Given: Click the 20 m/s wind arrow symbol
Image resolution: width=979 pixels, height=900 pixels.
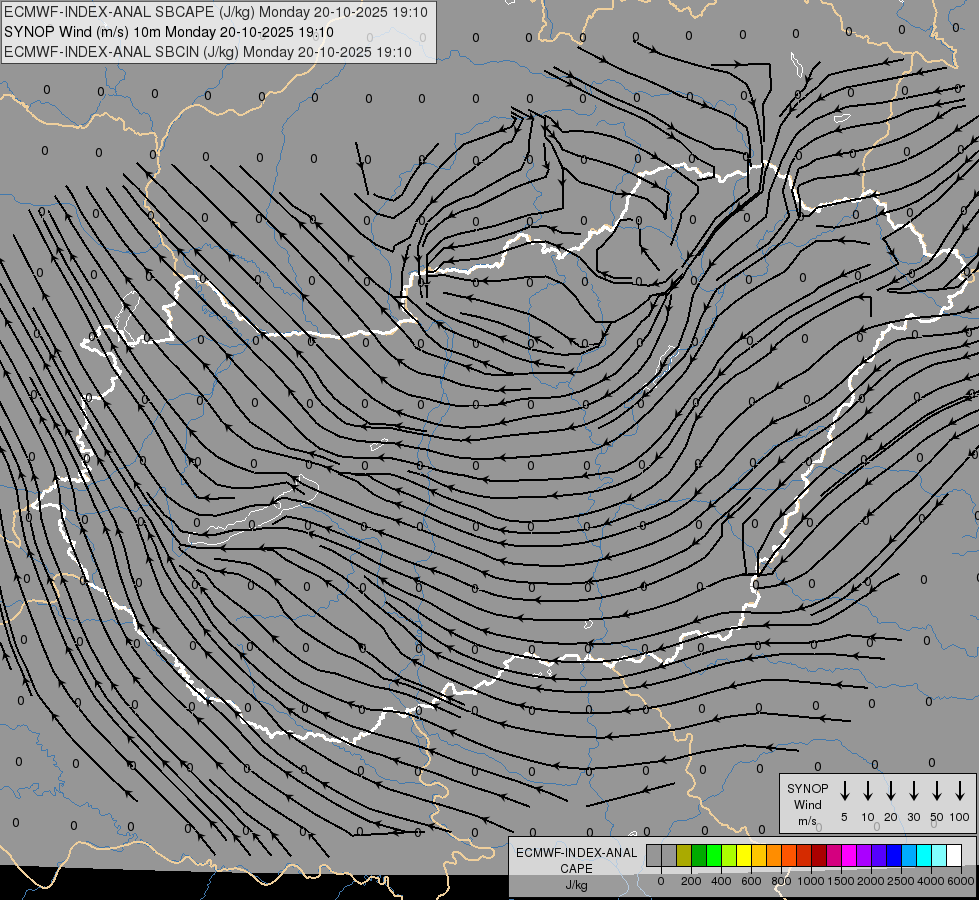Looking at the screenshot, I should (891, 791).
